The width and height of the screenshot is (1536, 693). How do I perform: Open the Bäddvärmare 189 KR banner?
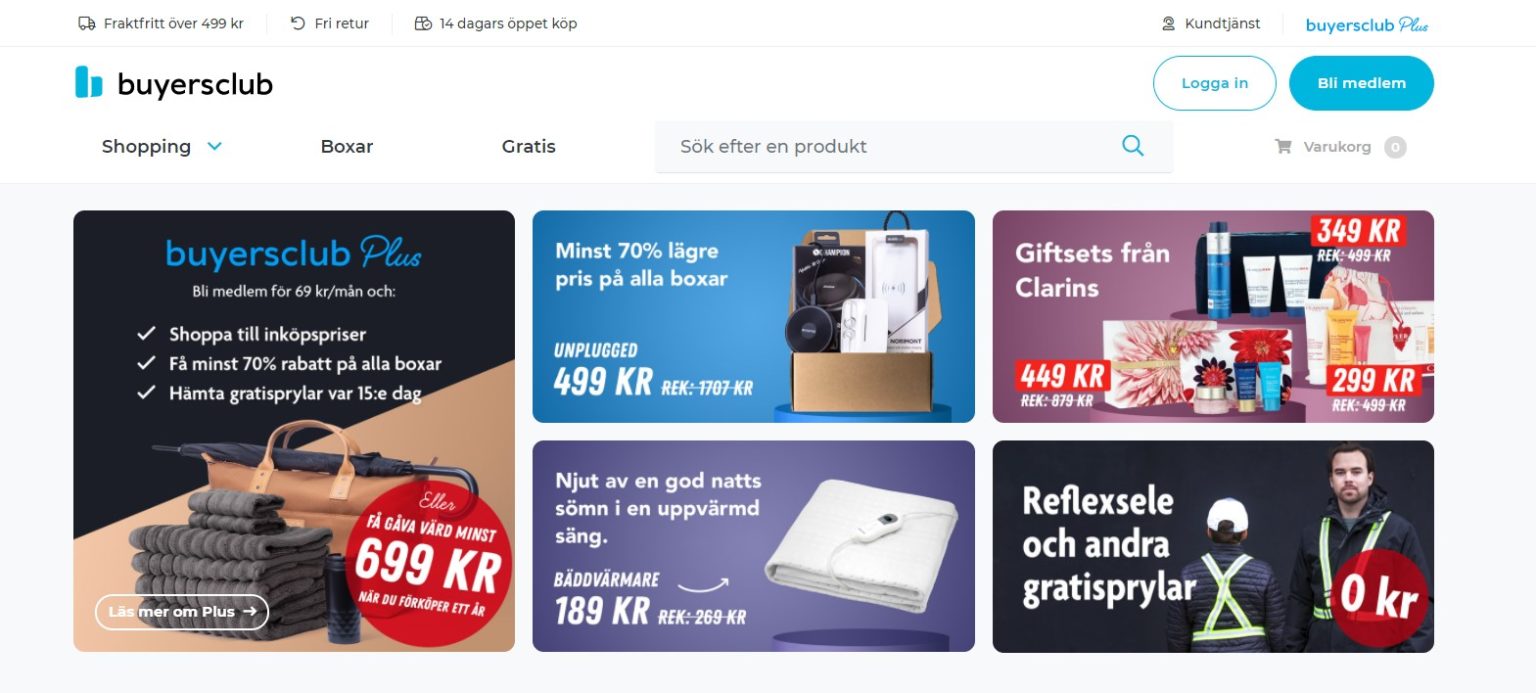click(753, 546)
